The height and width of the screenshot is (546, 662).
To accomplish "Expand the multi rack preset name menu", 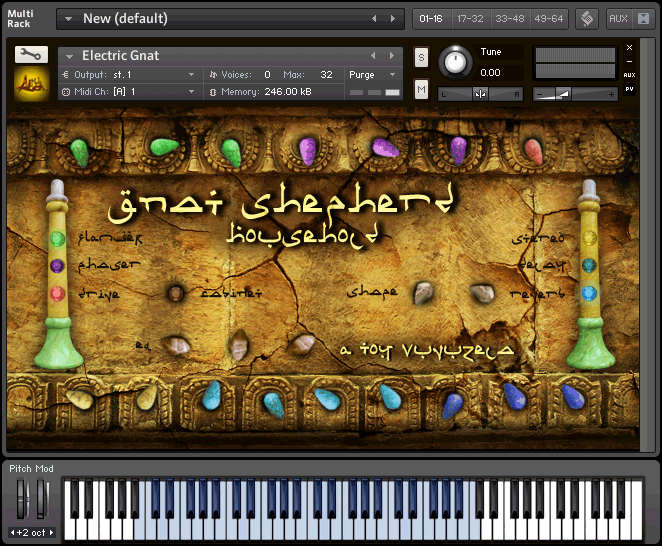I will (x=67, y=18).
